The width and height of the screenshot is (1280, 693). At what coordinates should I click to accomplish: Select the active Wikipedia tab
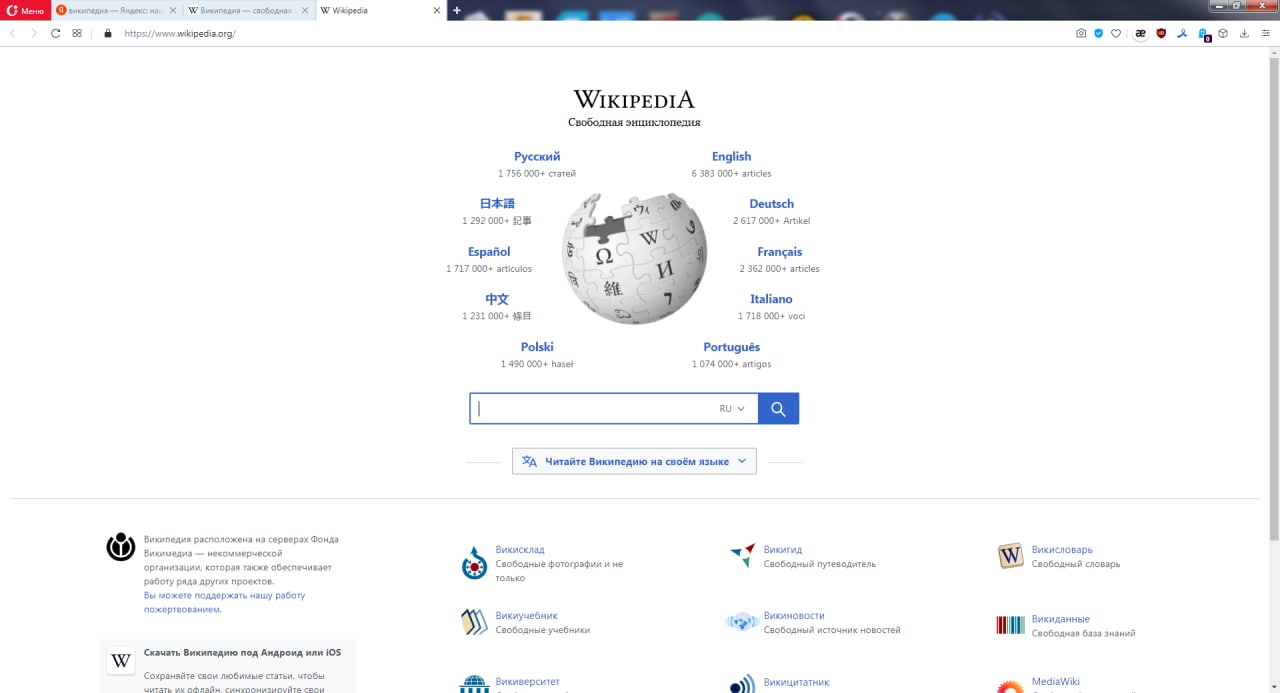(381, 10)
